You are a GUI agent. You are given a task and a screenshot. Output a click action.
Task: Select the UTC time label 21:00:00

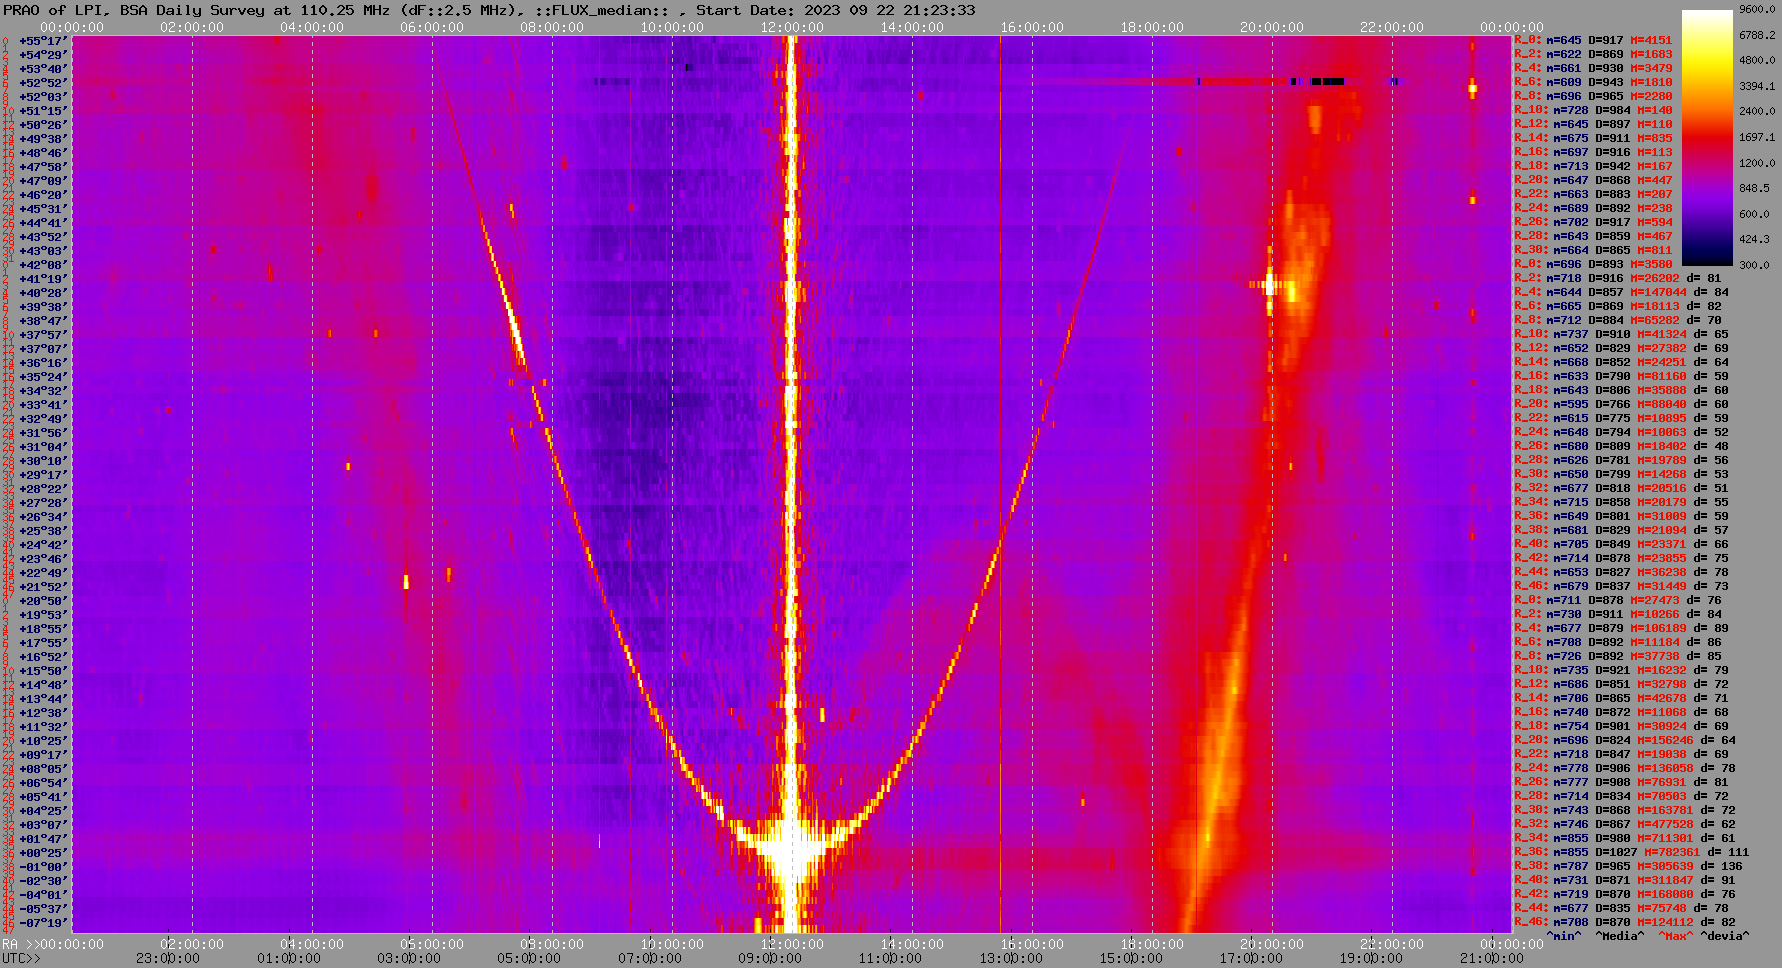[x=1490, y=958]
